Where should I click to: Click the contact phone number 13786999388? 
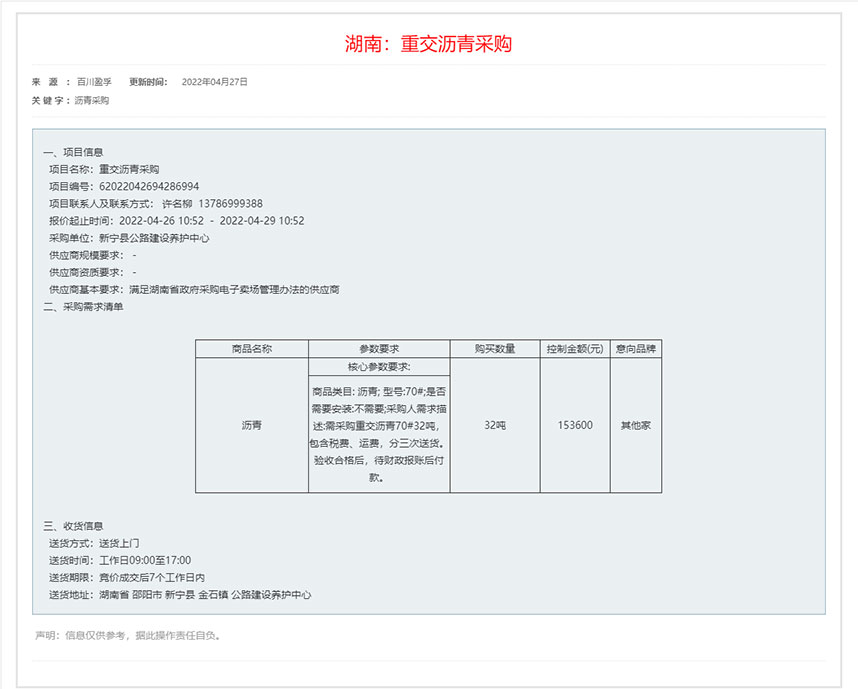pos(229,204)
